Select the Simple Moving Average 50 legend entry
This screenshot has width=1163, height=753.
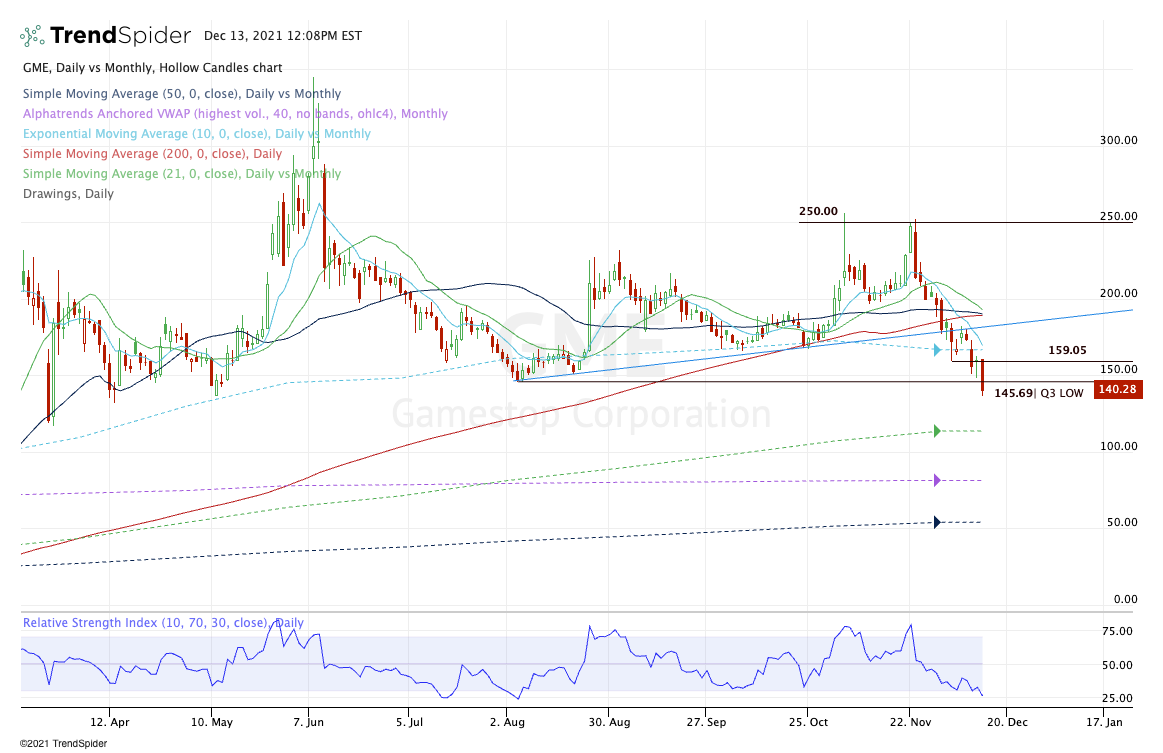pyautogui.click(x=182, y=93)
